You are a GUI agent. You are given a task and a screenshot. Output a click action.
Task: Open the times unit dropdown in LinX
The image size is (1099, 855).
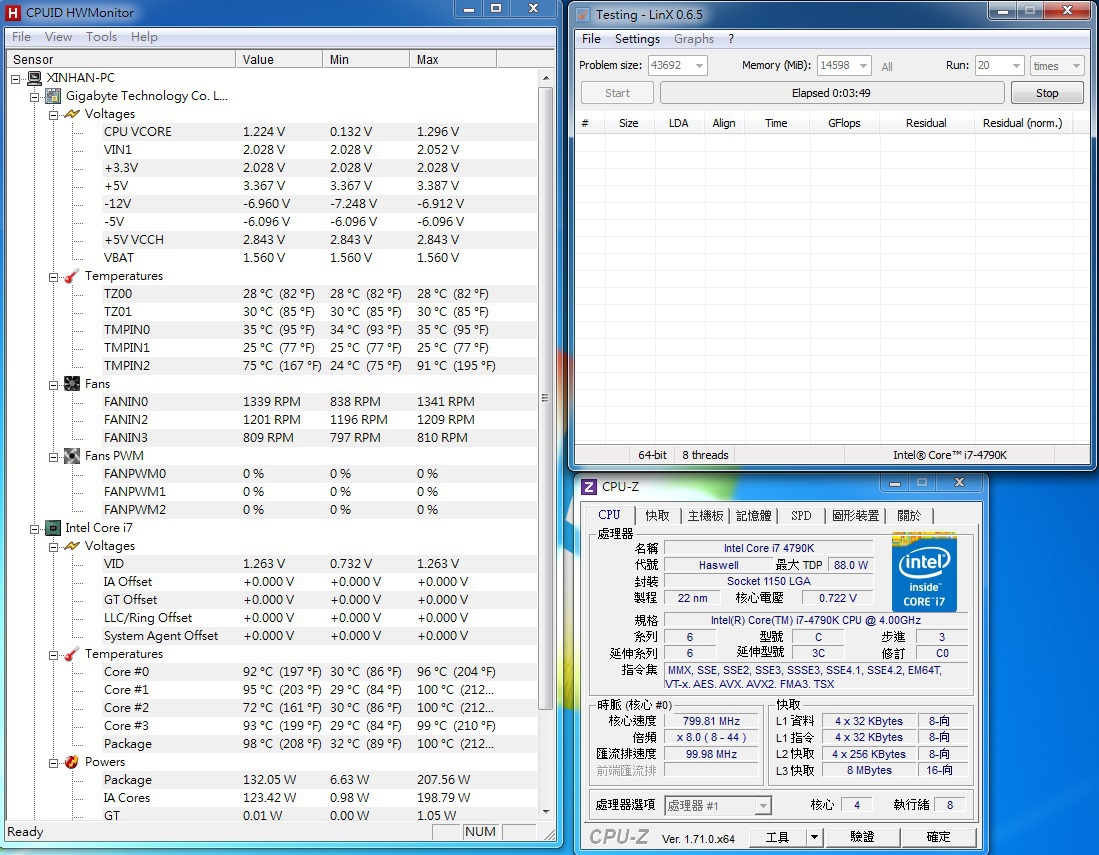(1076, 66)
